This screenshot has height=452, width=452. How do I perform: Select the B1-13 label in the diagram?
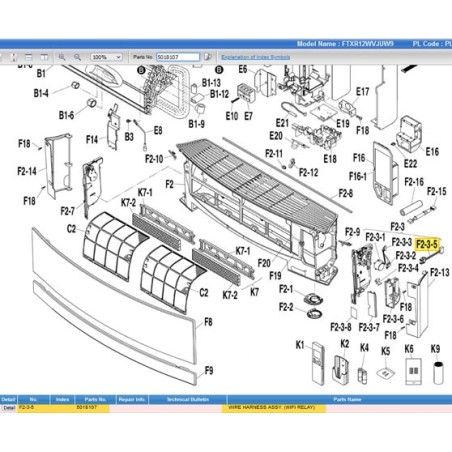(x=211, y=83)
